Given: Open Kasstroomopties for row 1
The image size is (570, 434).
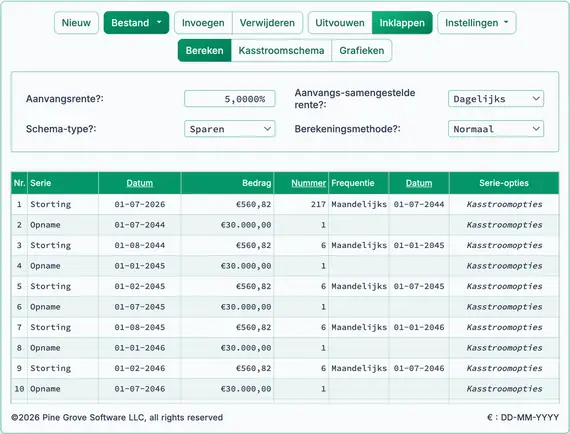Looking at the screenshot, I should (x=504, y=204).
